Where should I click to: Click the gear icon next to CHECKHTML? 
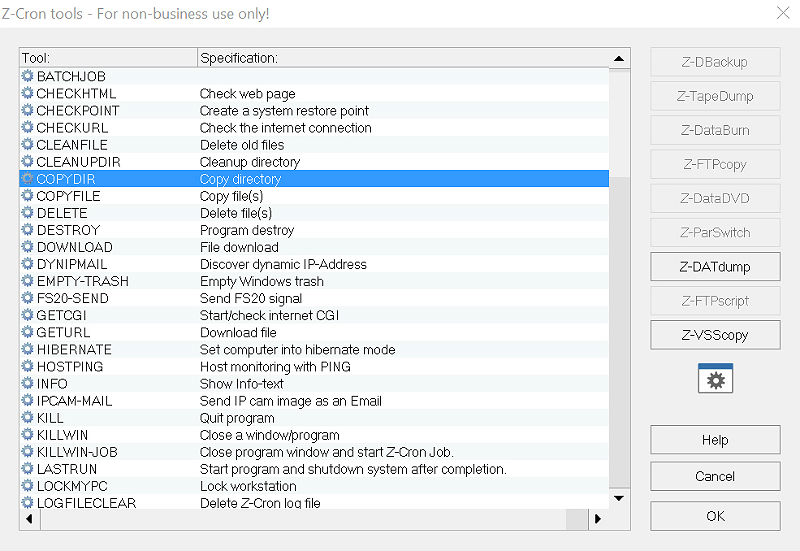(x=28, y=93)
